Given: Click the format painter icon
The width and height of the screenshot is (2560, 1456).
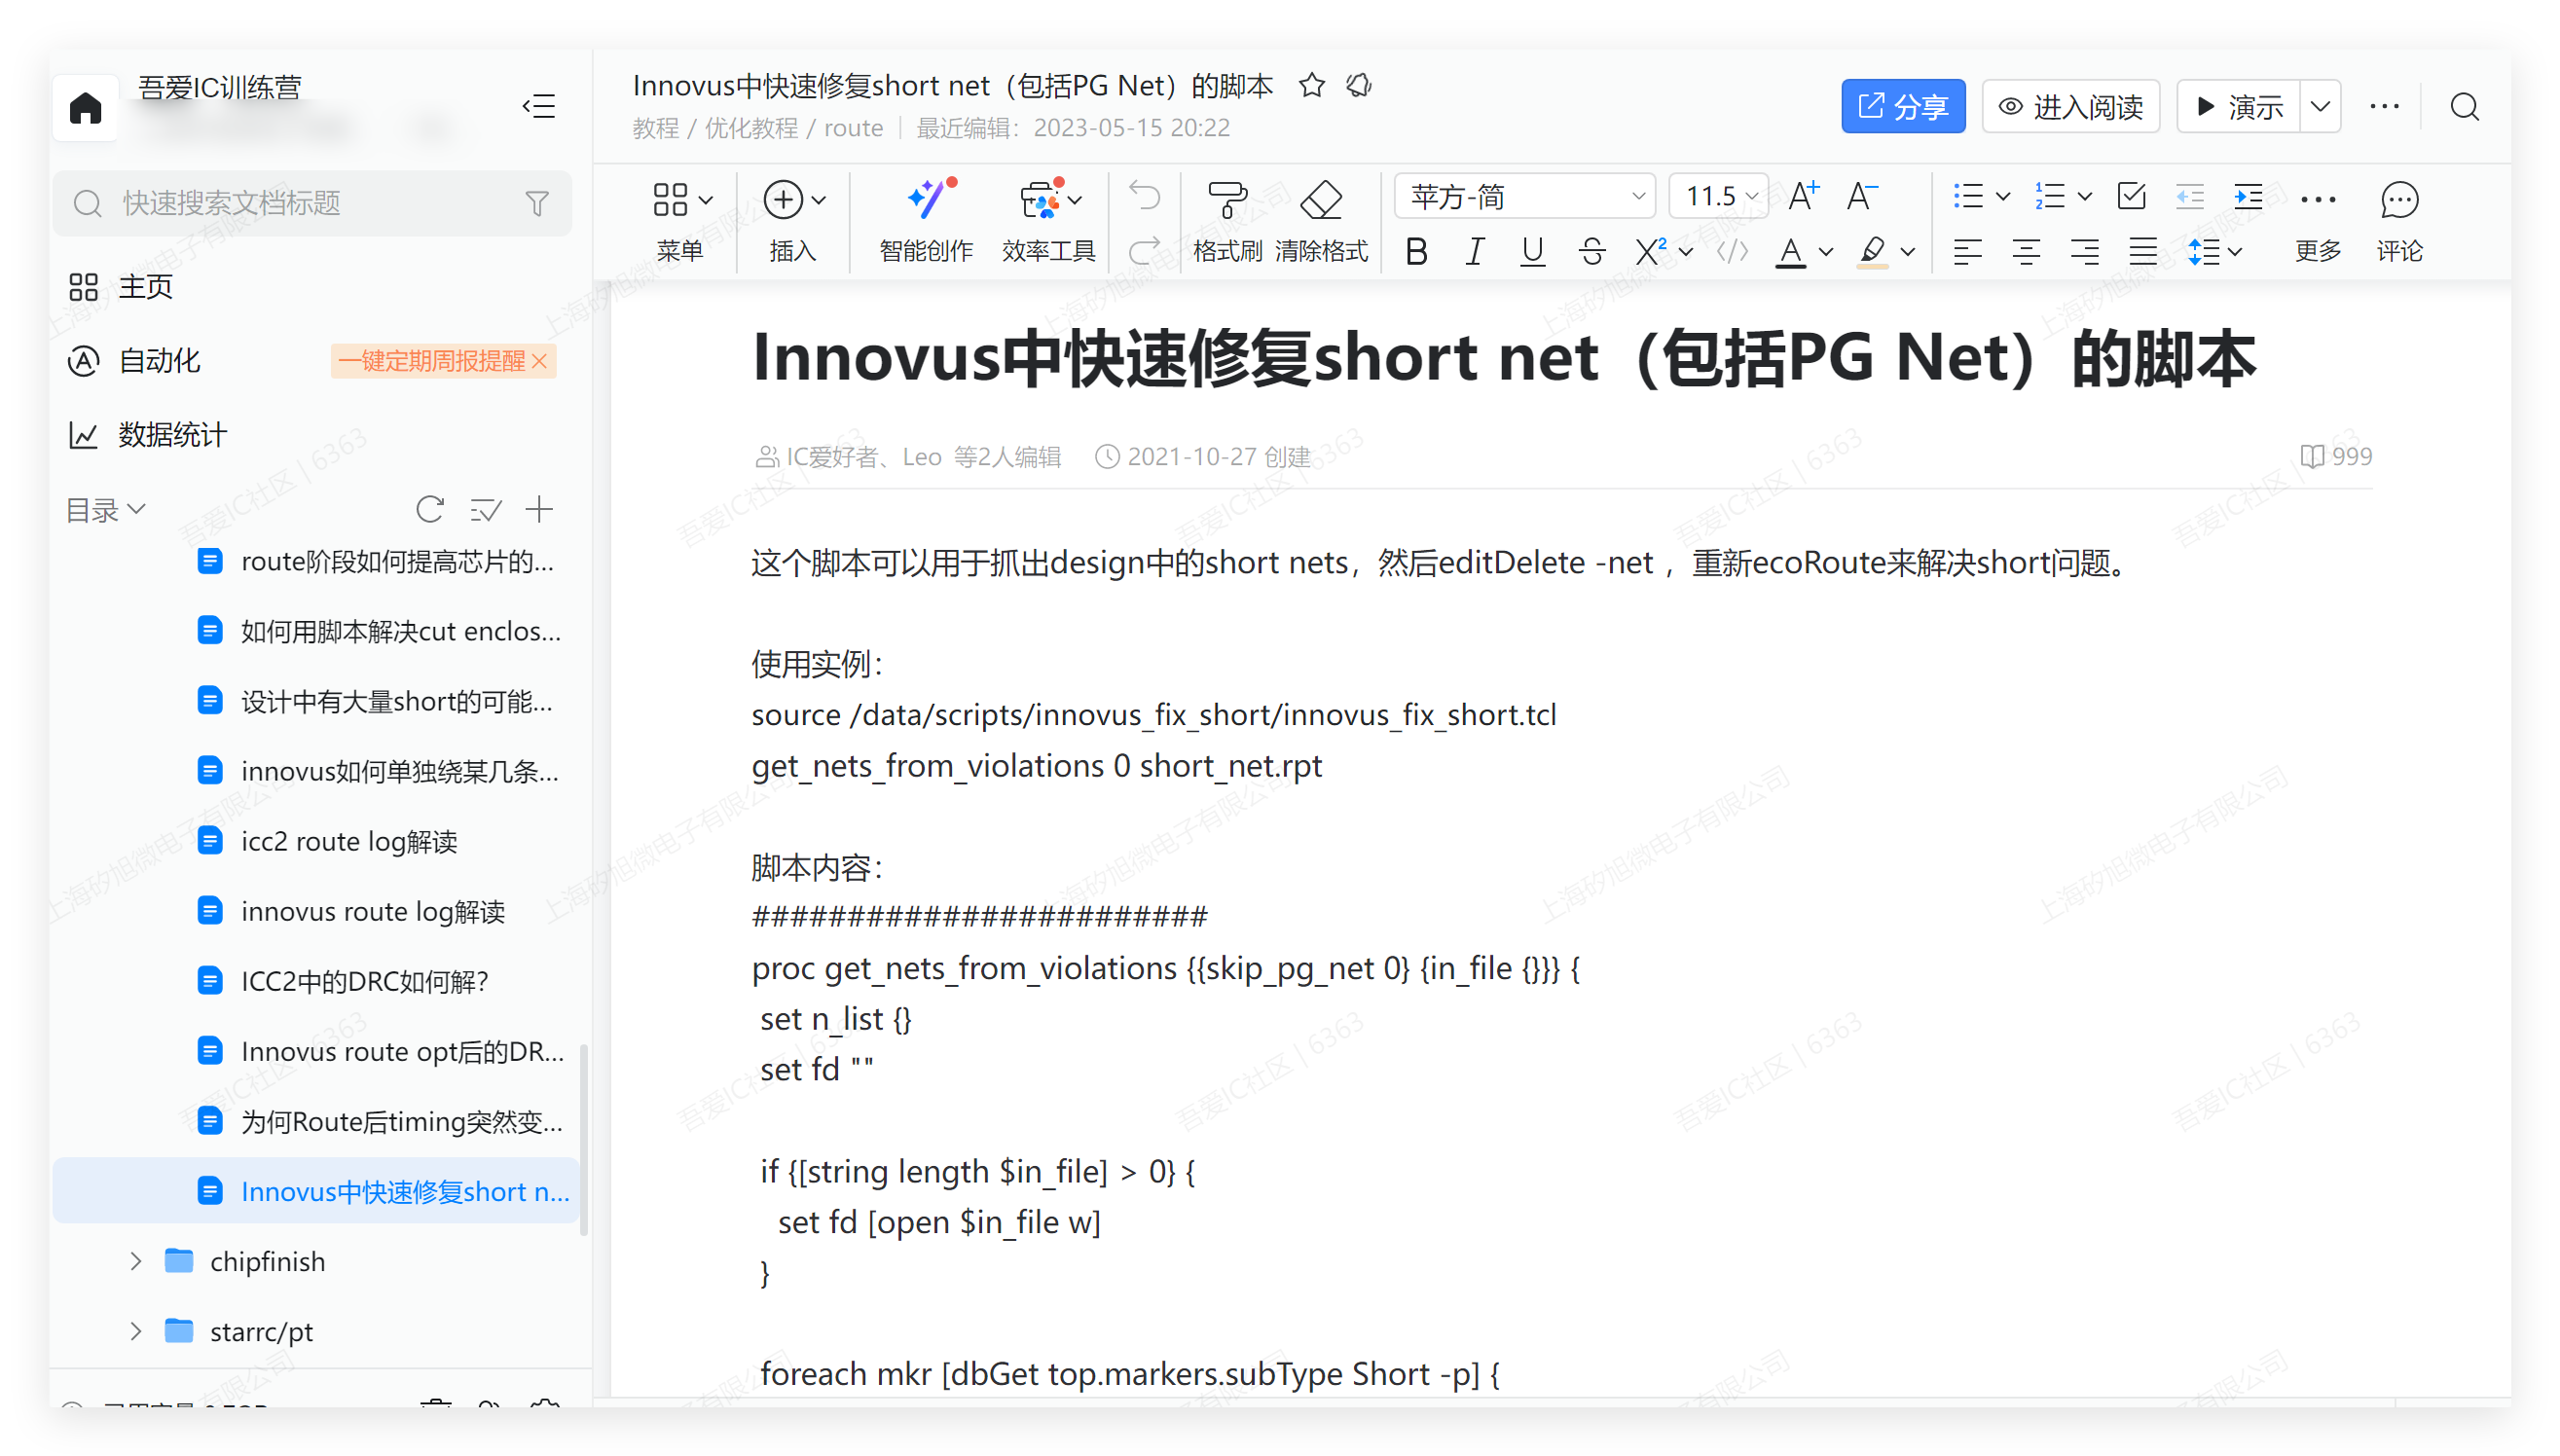Looking at the screenshot, I should (x=1227, y=201).
